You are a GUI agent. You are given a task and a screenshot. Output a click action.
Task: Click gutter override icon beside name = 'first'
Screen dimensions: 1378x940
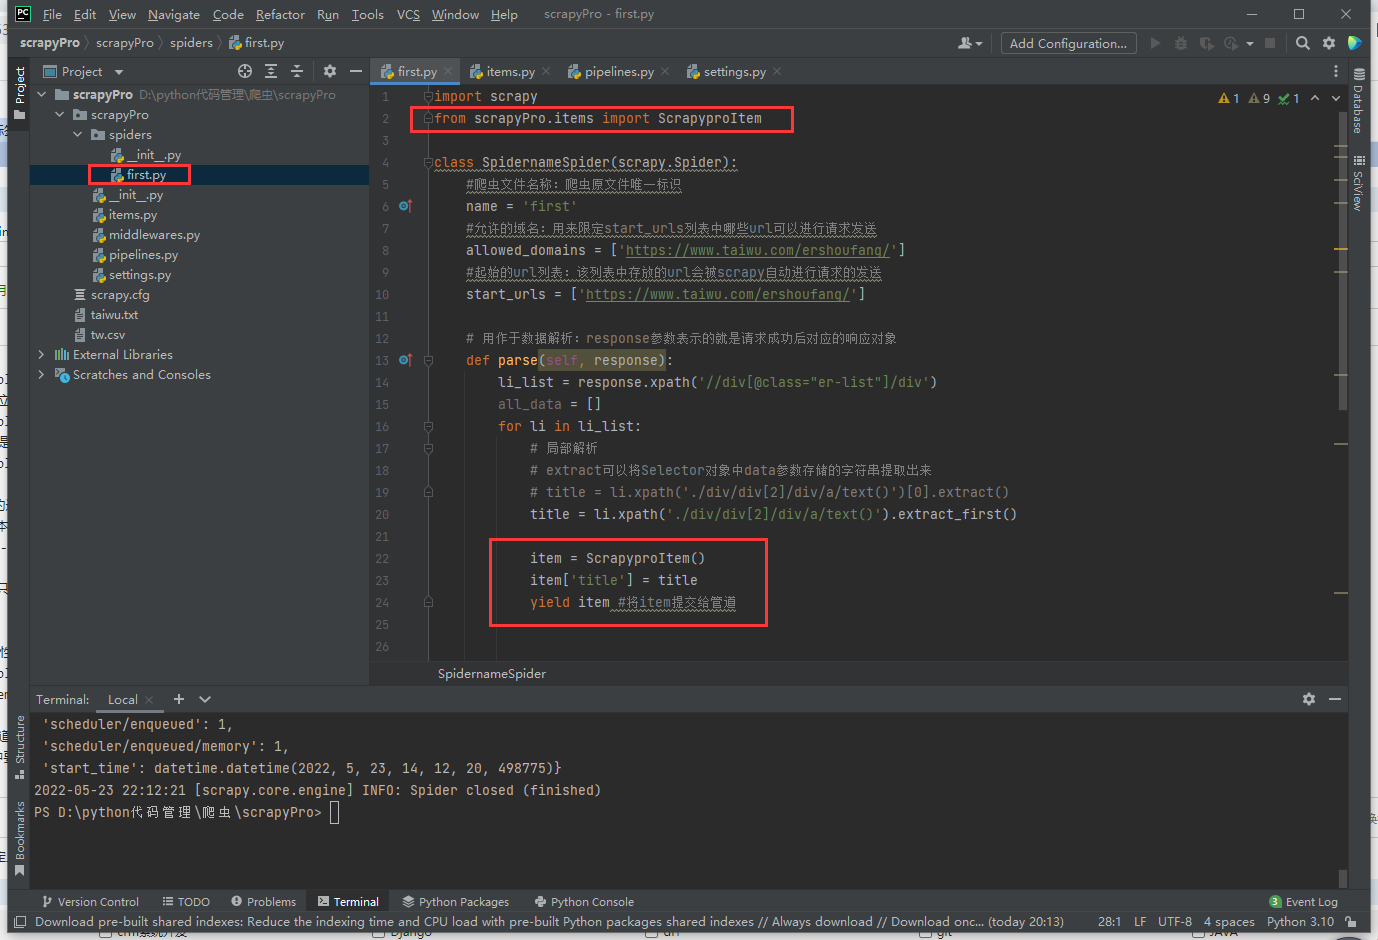click(x=405, y=206)
